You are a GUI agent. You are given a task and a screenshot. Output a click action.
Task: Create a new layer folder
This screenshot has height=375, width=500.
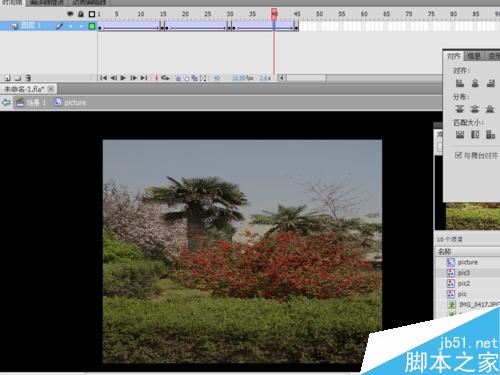coord(18,78)
